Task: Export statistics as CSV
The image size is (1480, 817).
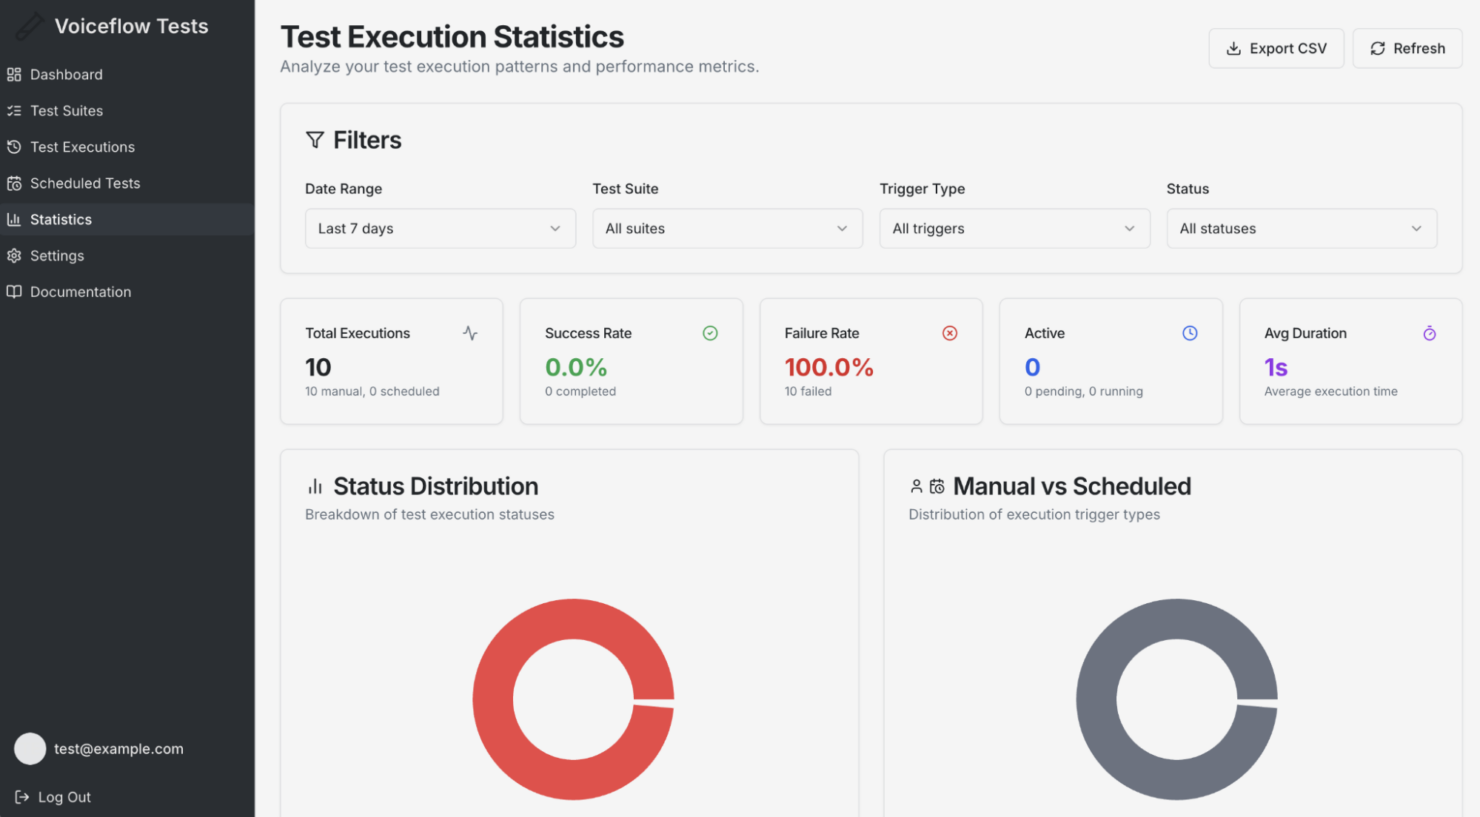Action: 1276,48
